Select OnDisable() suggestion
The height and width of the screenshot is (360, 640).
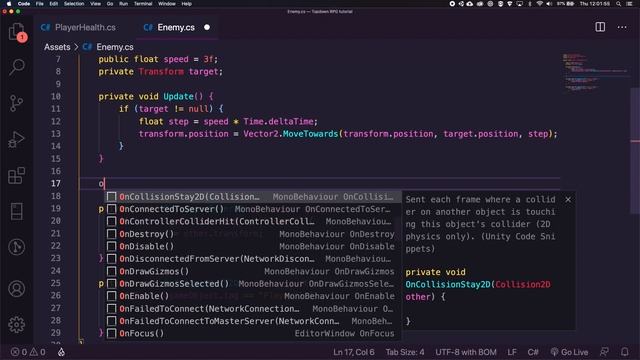pyautogui.click(x=253, y=247)
